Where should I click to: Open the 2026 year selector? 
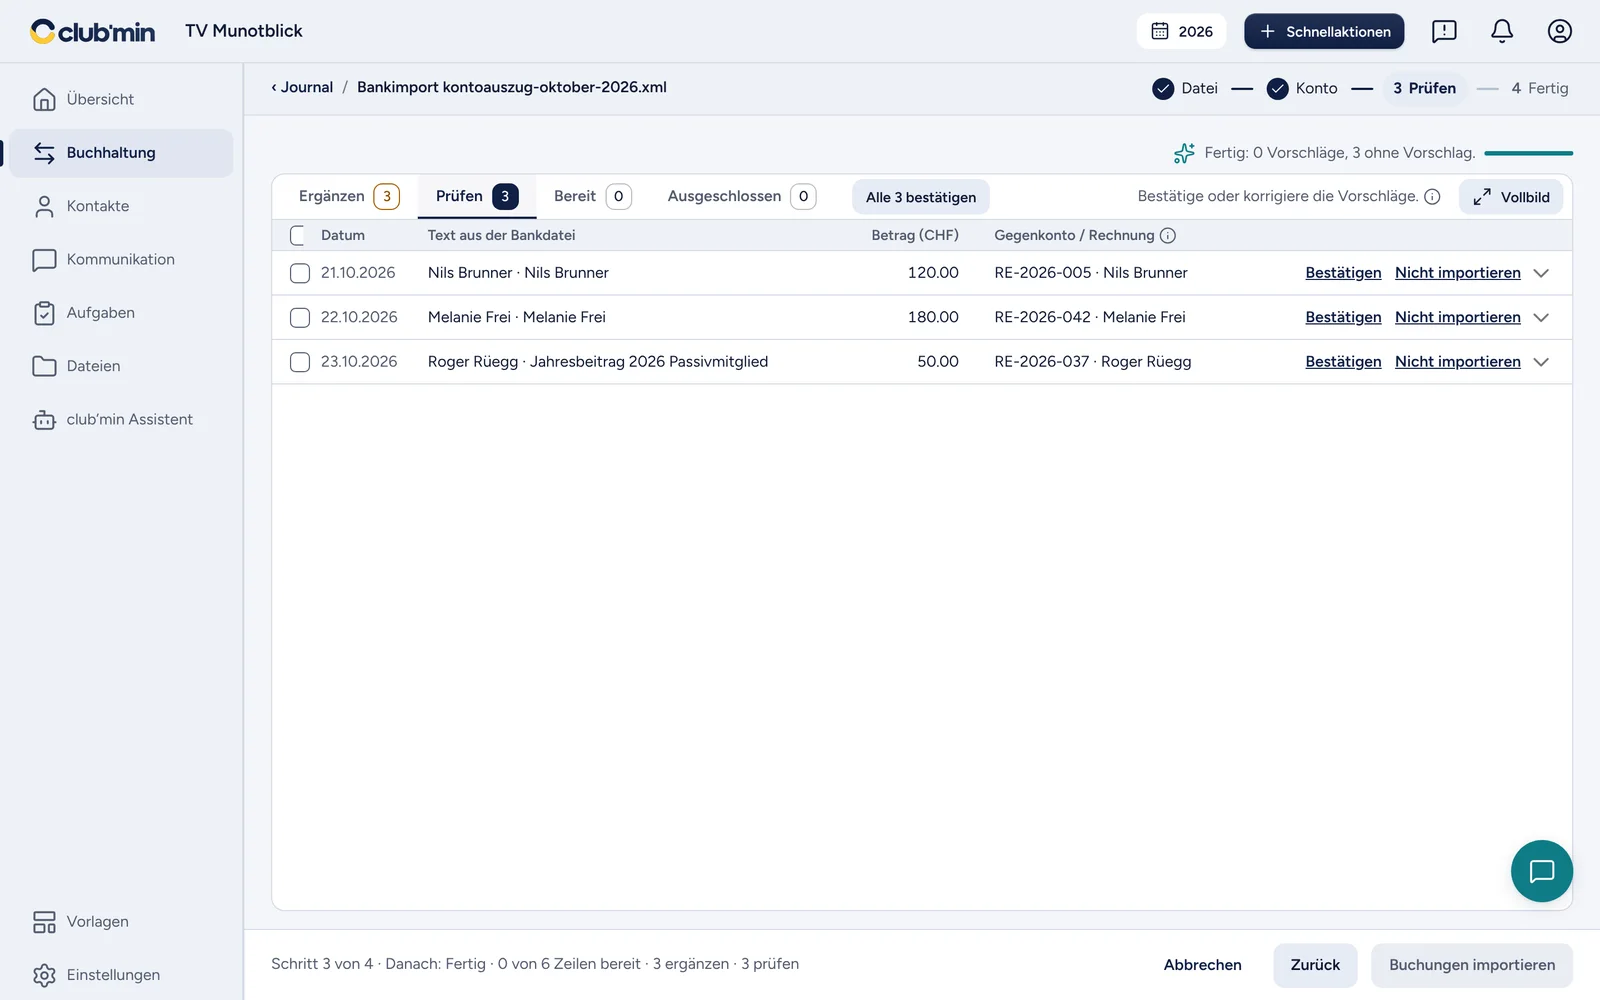[x=1182, y=31]
